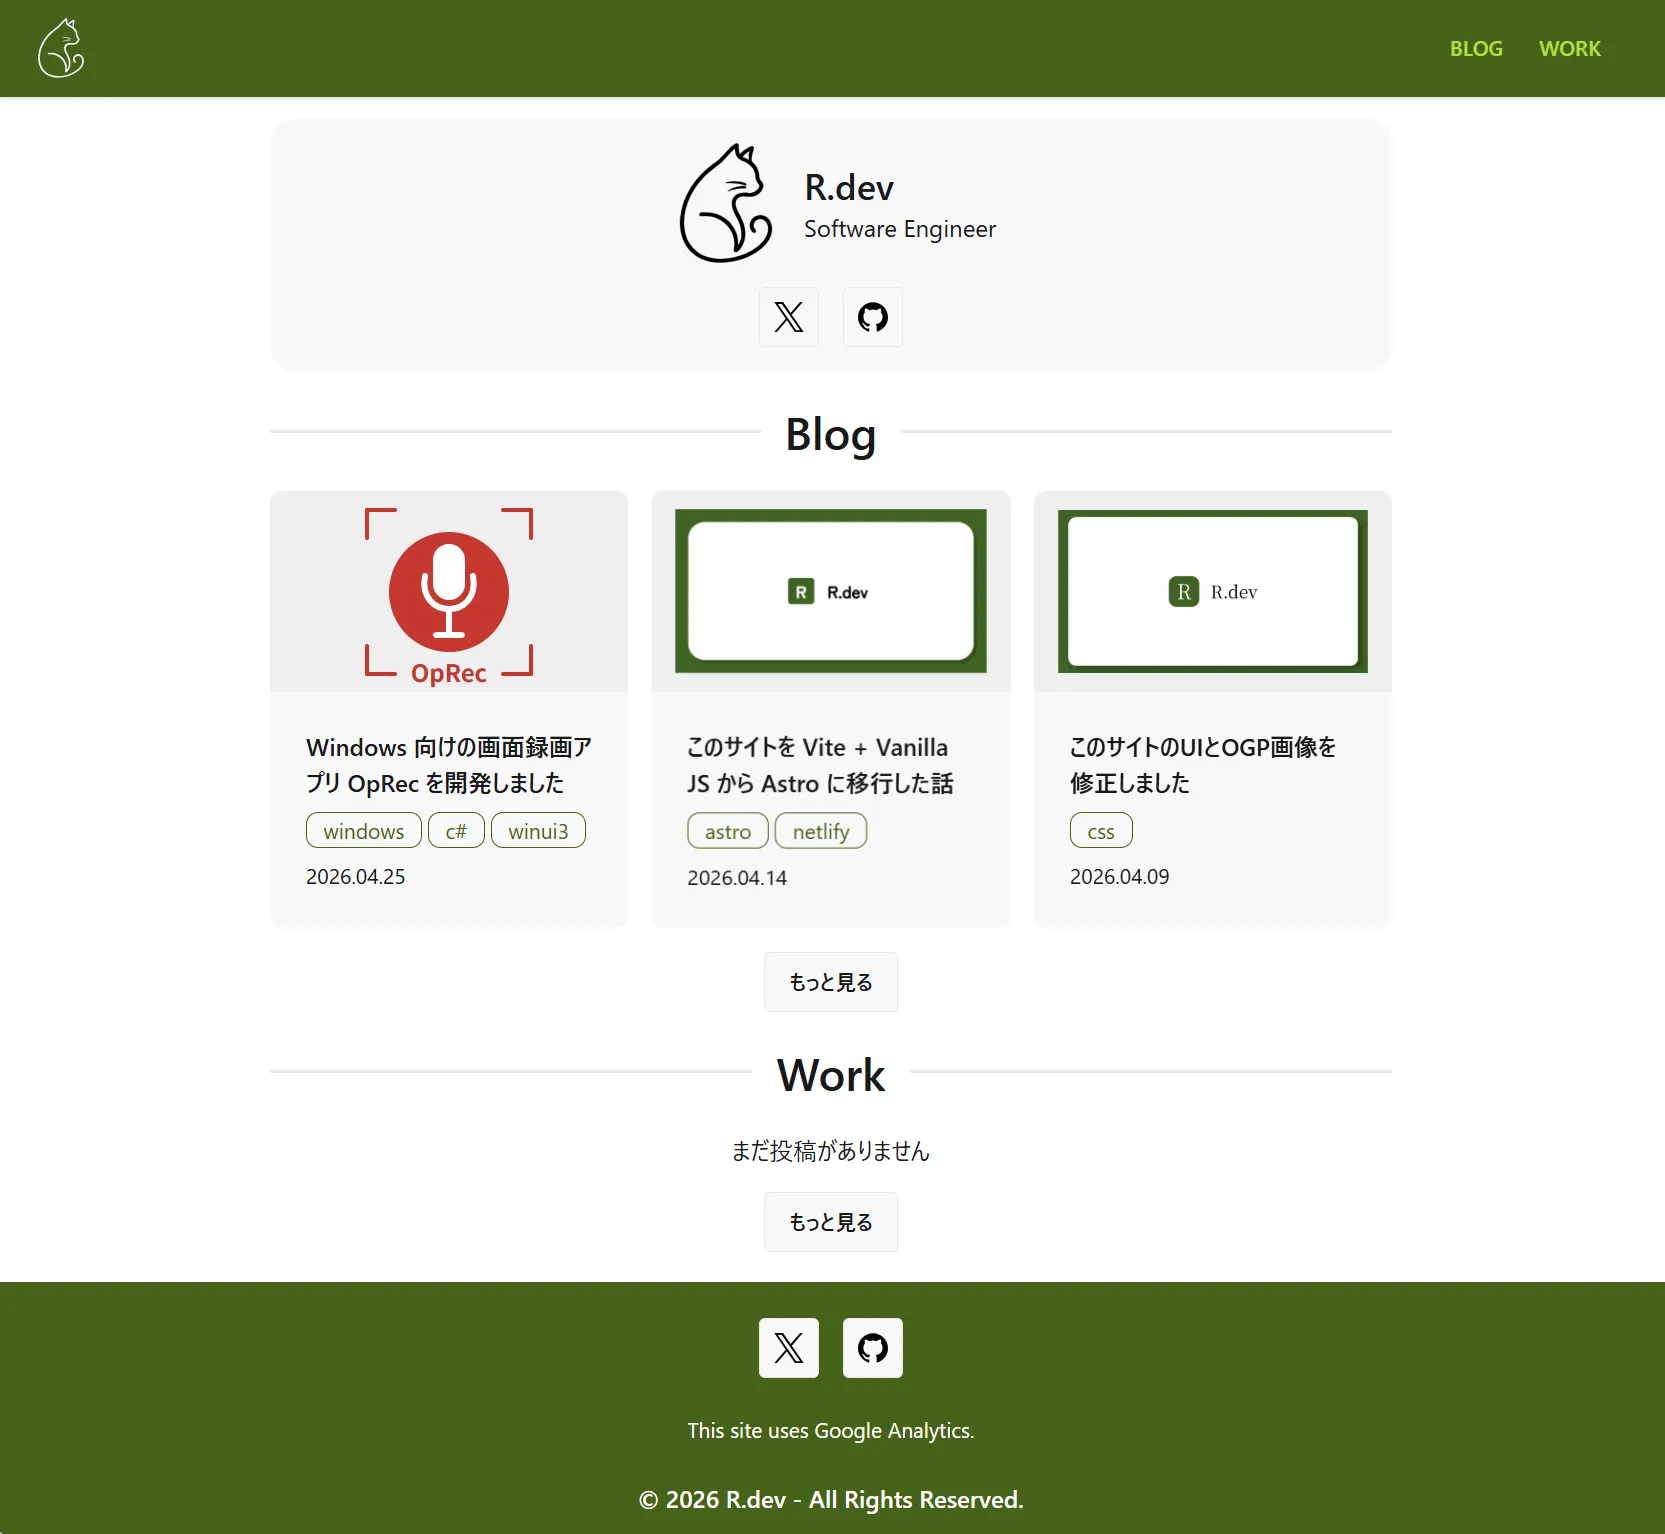Click 'もっと見る' button under Blog section
Viewport: 1665px width, 1534px height.
[x=831, y=982]
